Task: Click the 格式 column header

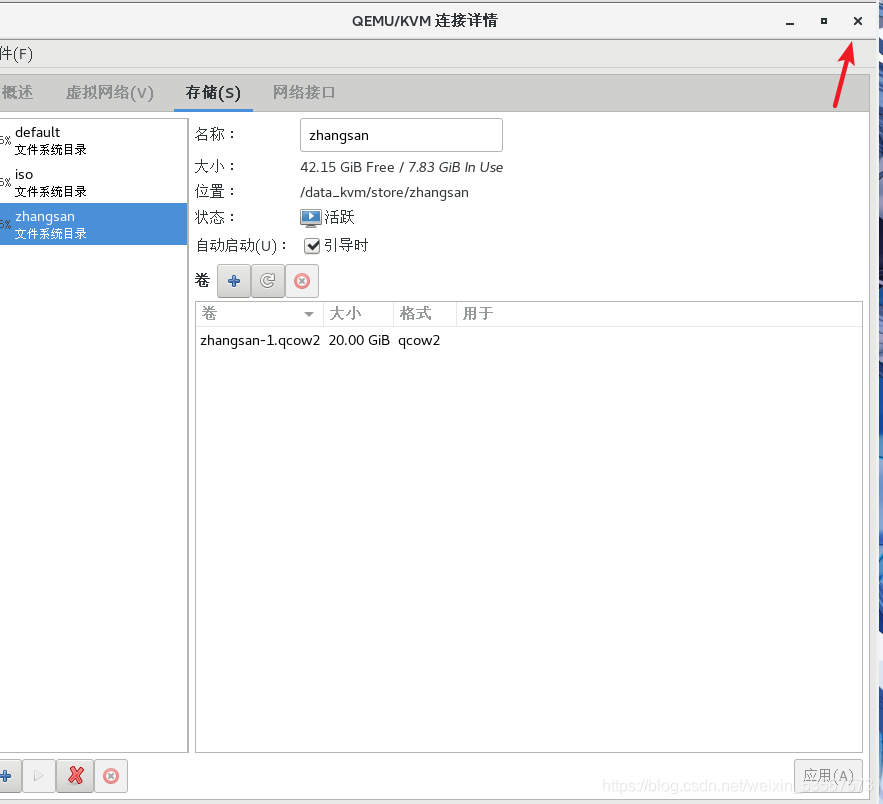Action: [425, 314]
